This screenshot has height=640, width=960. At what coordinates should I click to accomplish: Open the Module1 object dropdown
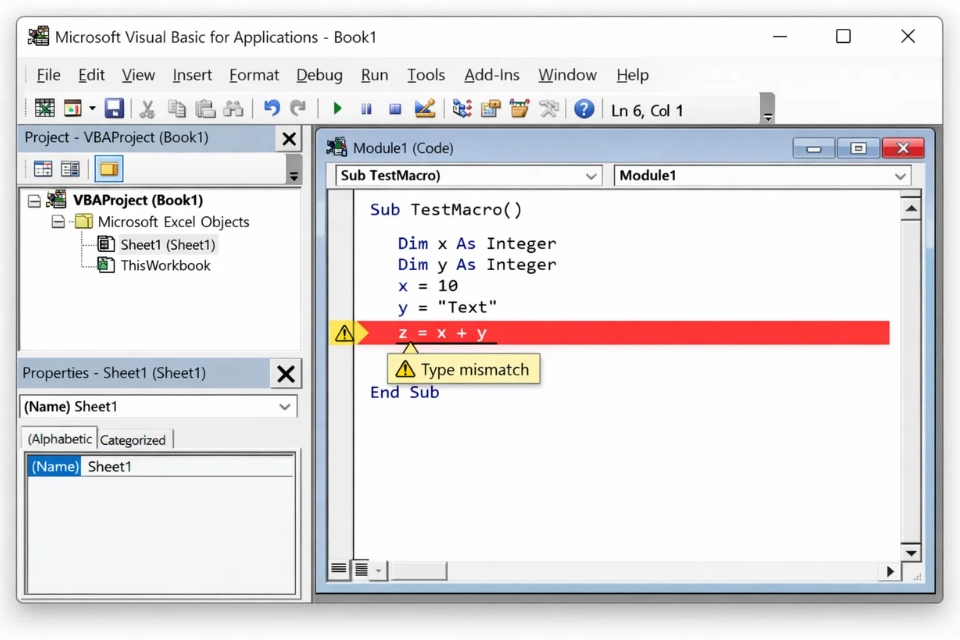click(x=902, y=175)
